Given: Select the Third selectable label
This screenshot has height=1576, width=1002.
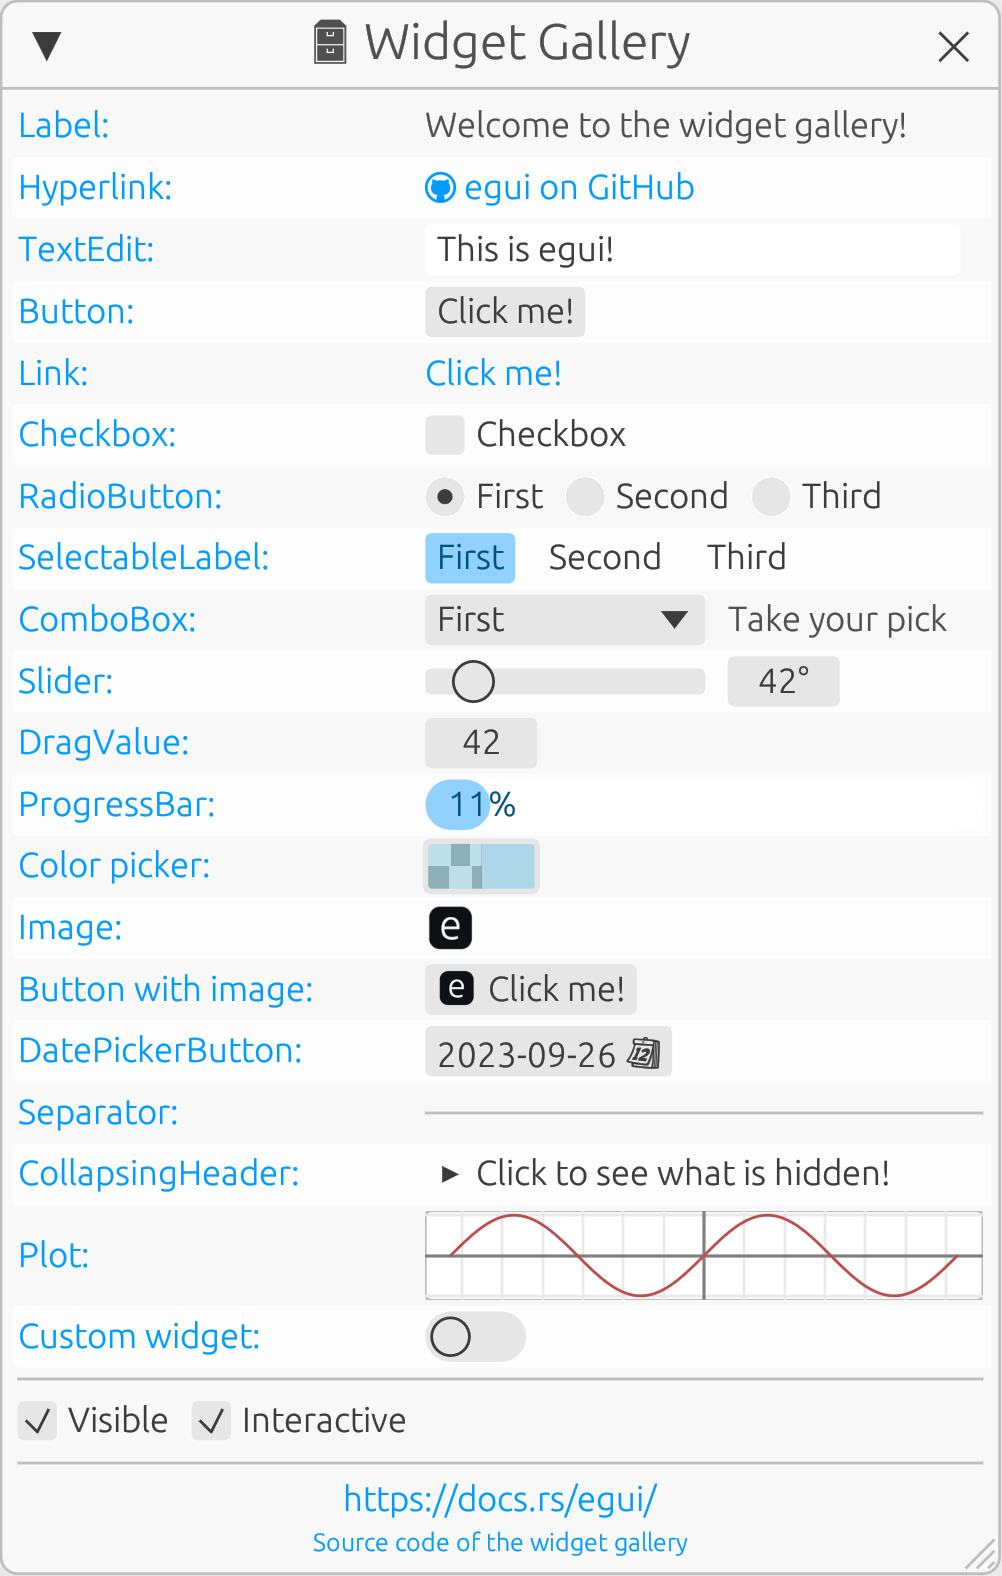Looking at the screenshot, I should pos(746,558).
